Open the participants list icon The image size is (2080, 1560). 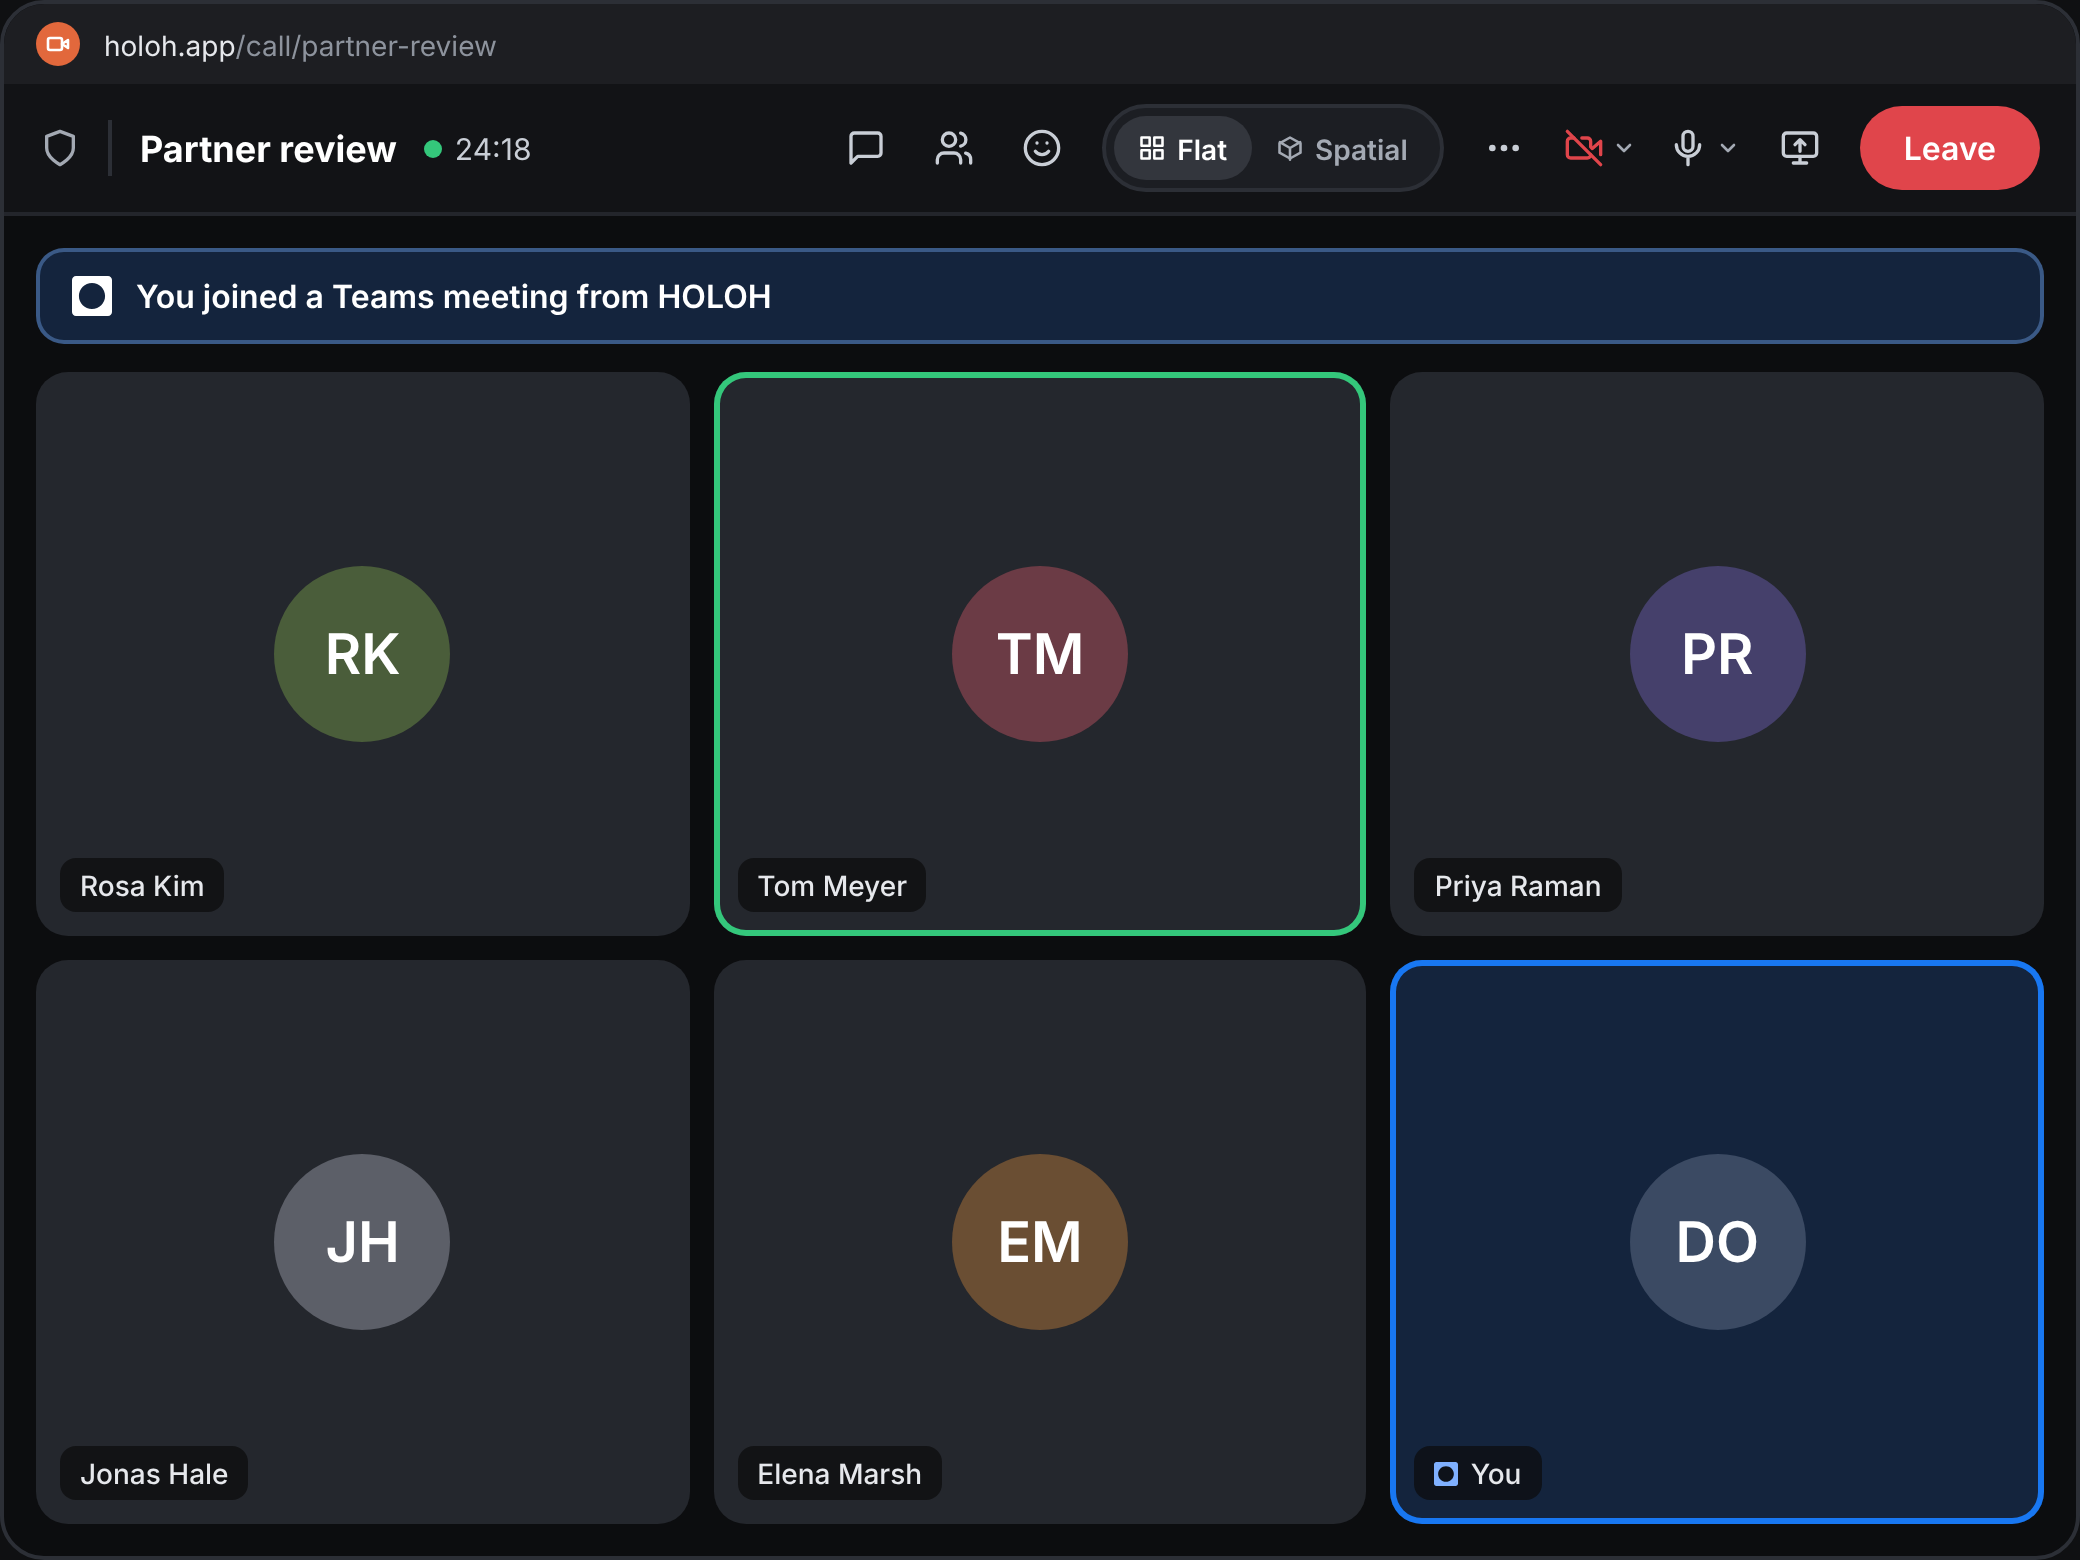tap(953, 149)
